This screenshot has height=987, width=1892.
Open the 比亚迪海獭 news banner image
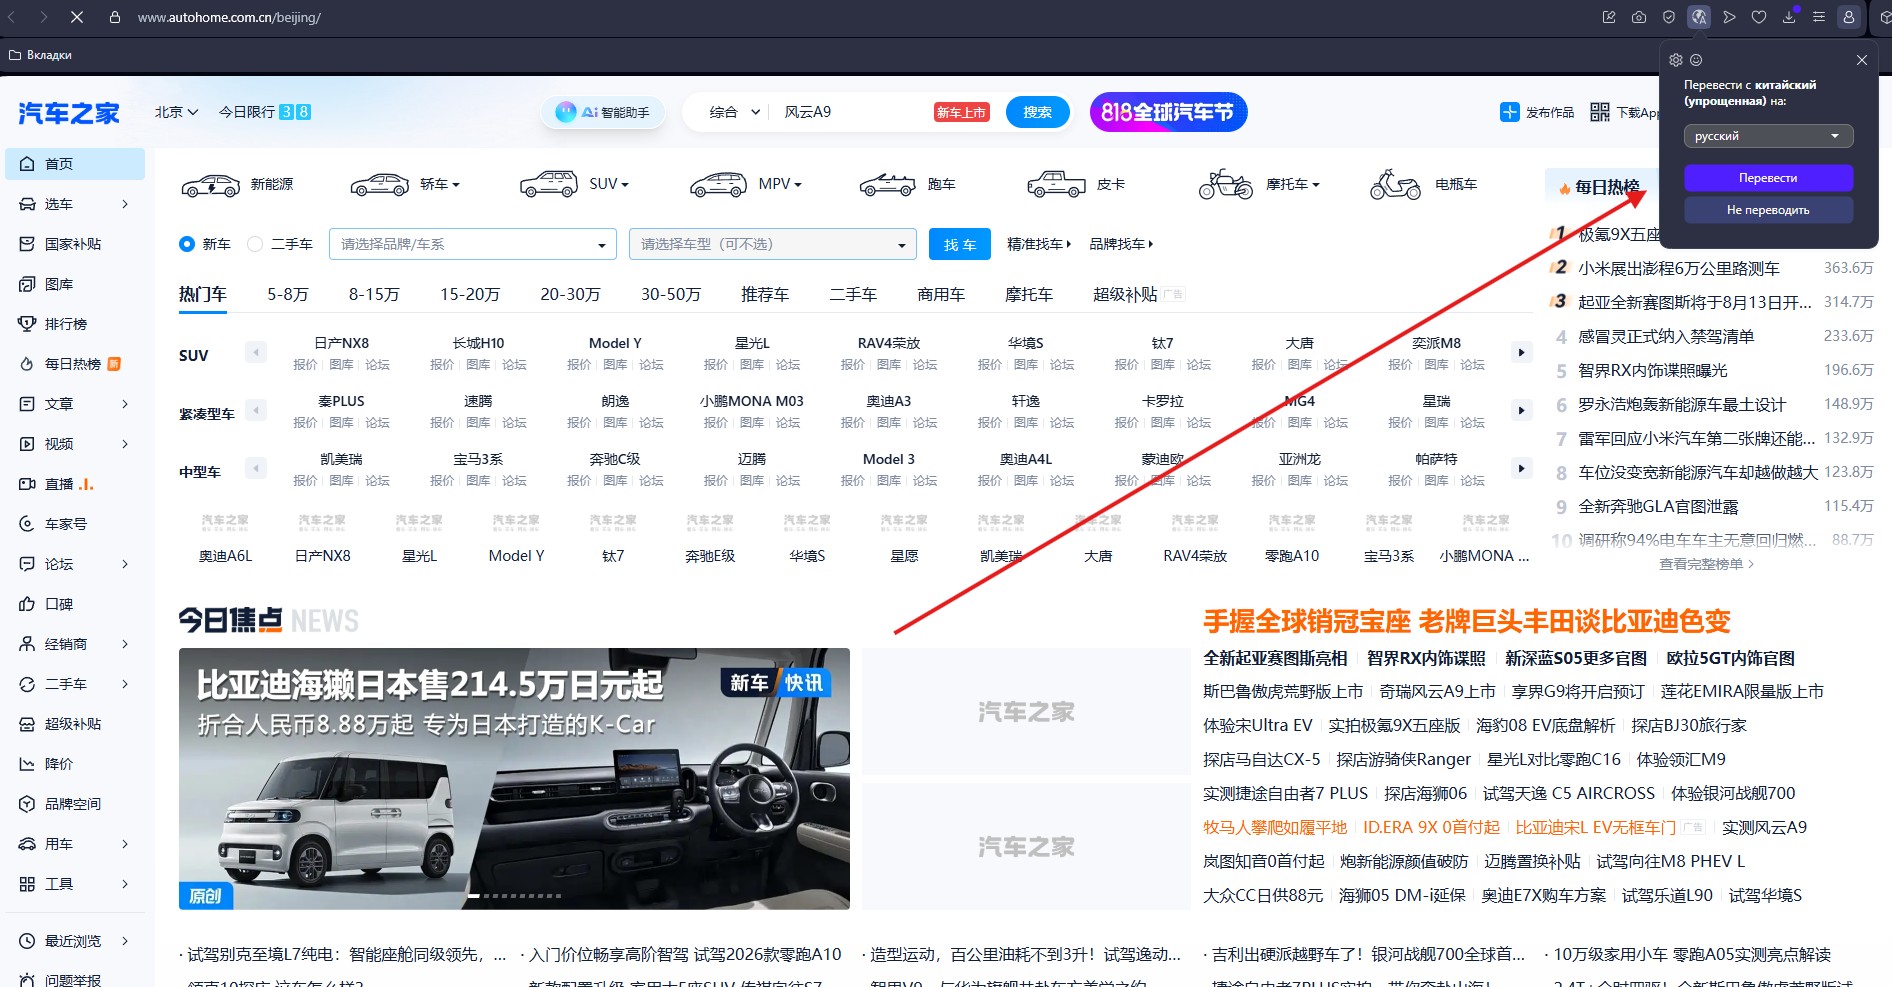click(514, 779)
